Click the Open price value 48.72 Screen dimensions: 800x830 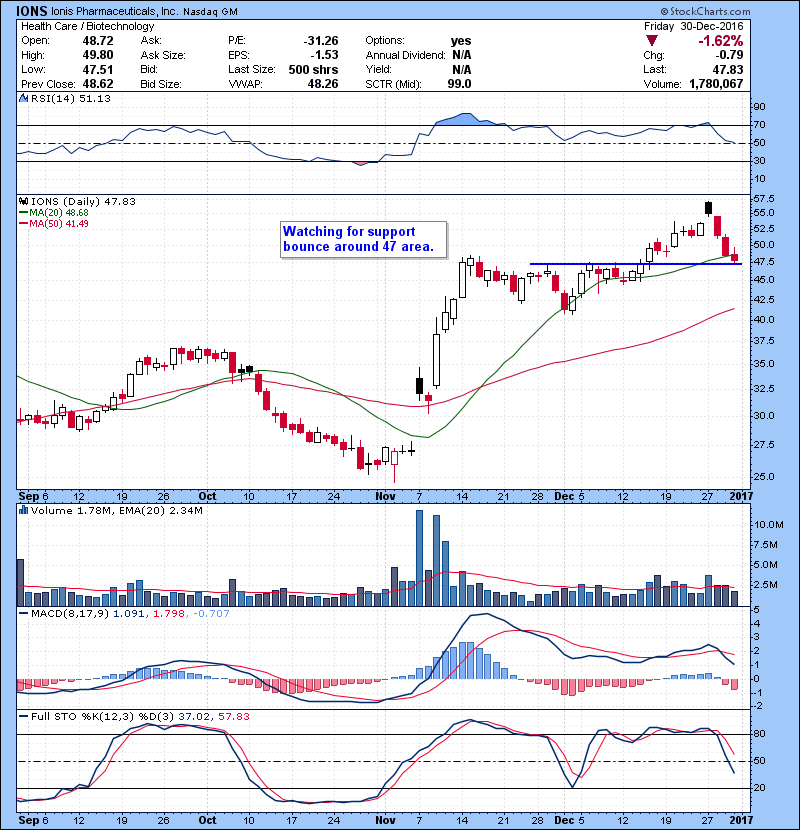click(98, 41)
